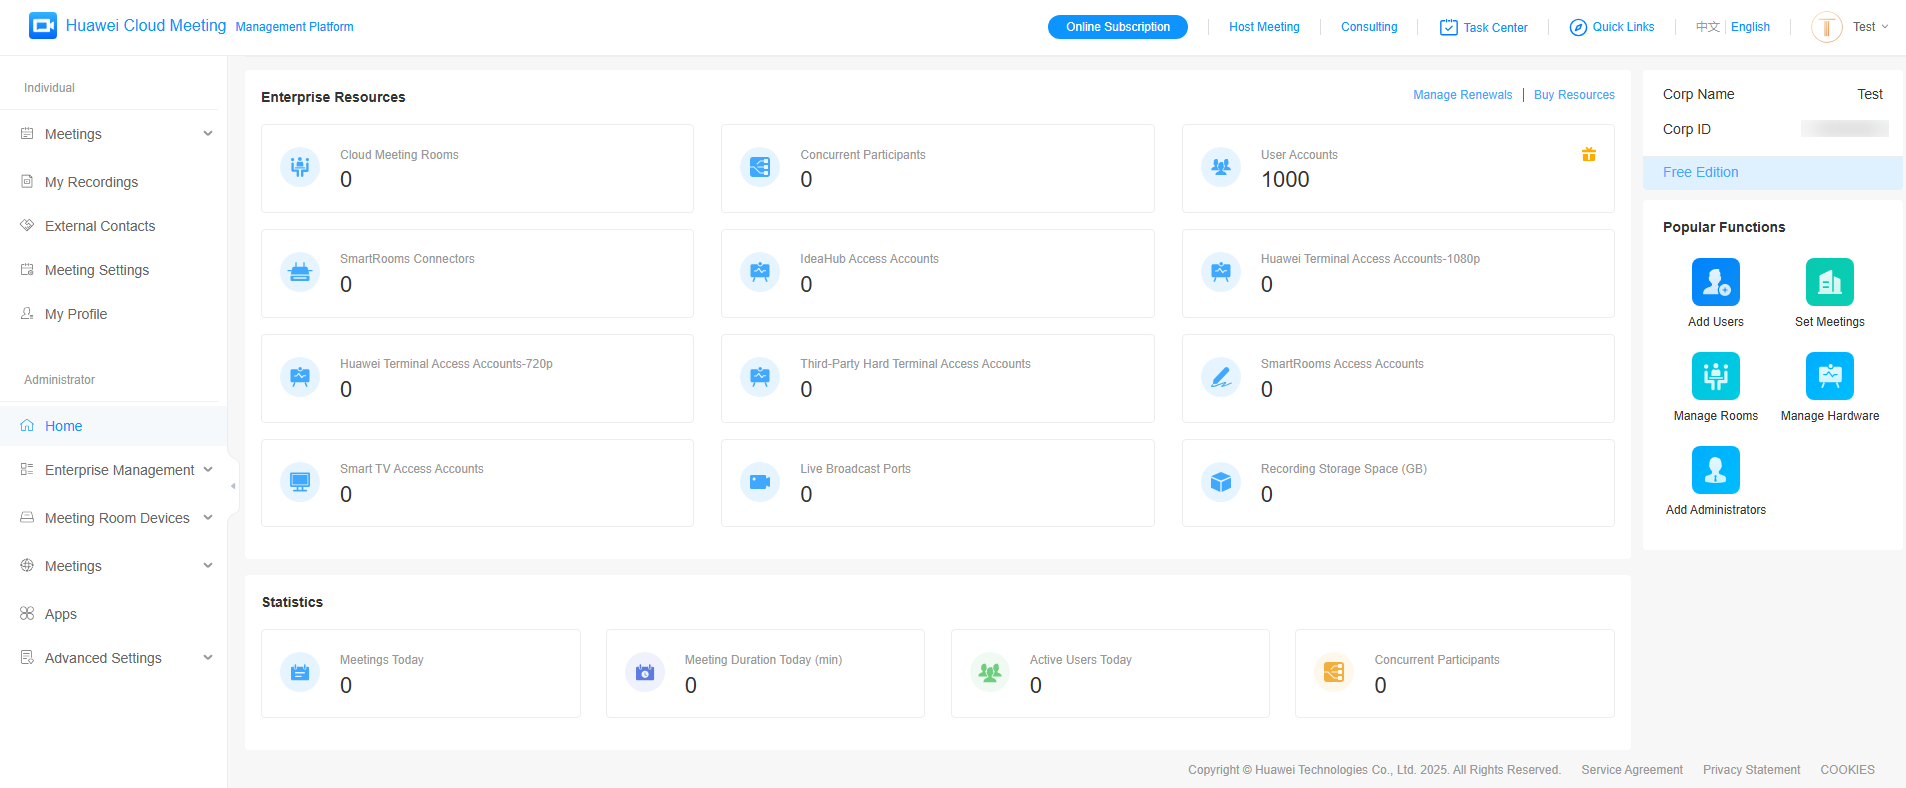Expand the Advanced Settings chevron

(x=208, y=658)
